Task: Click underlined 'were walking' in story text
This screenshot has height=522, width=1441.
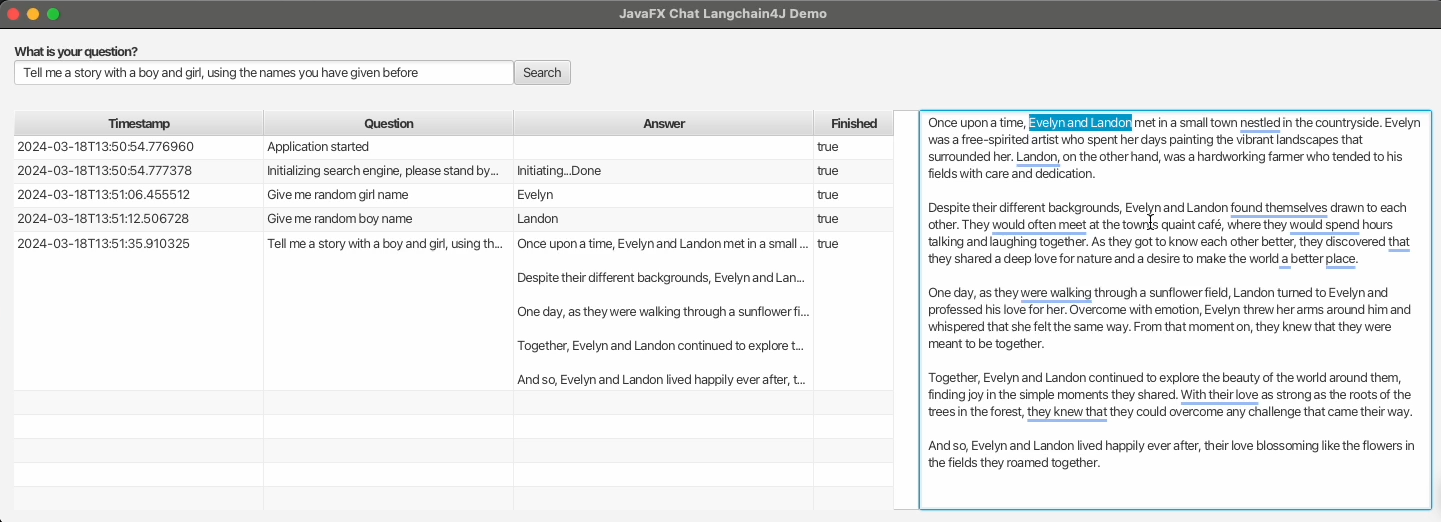Action: 1056,293
